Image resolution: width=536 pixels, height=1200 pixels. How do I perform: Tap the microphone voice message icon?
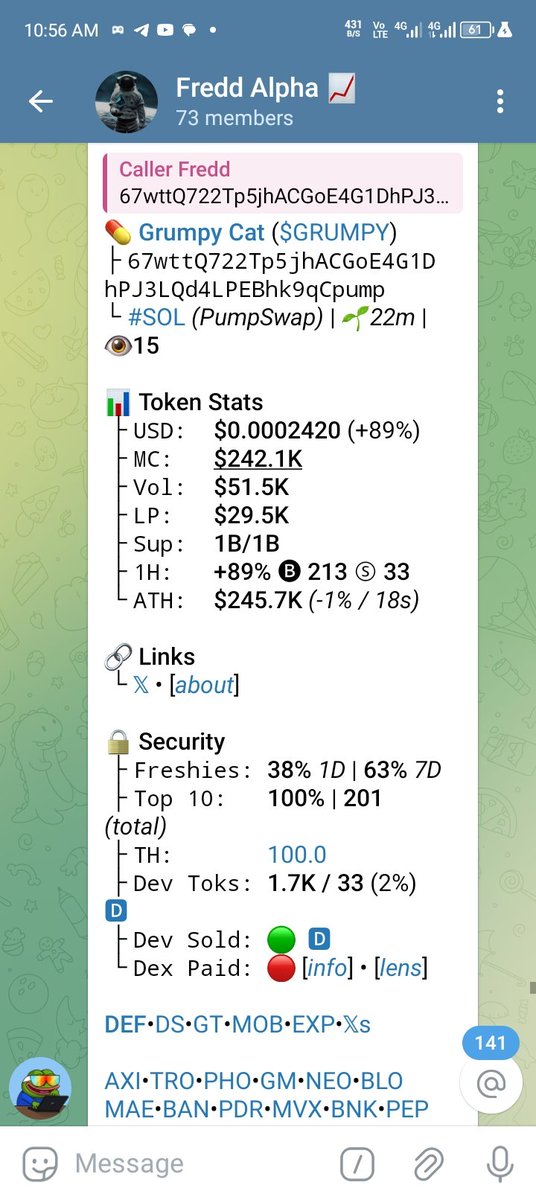pyautogui.click(x=500, y=1163)
